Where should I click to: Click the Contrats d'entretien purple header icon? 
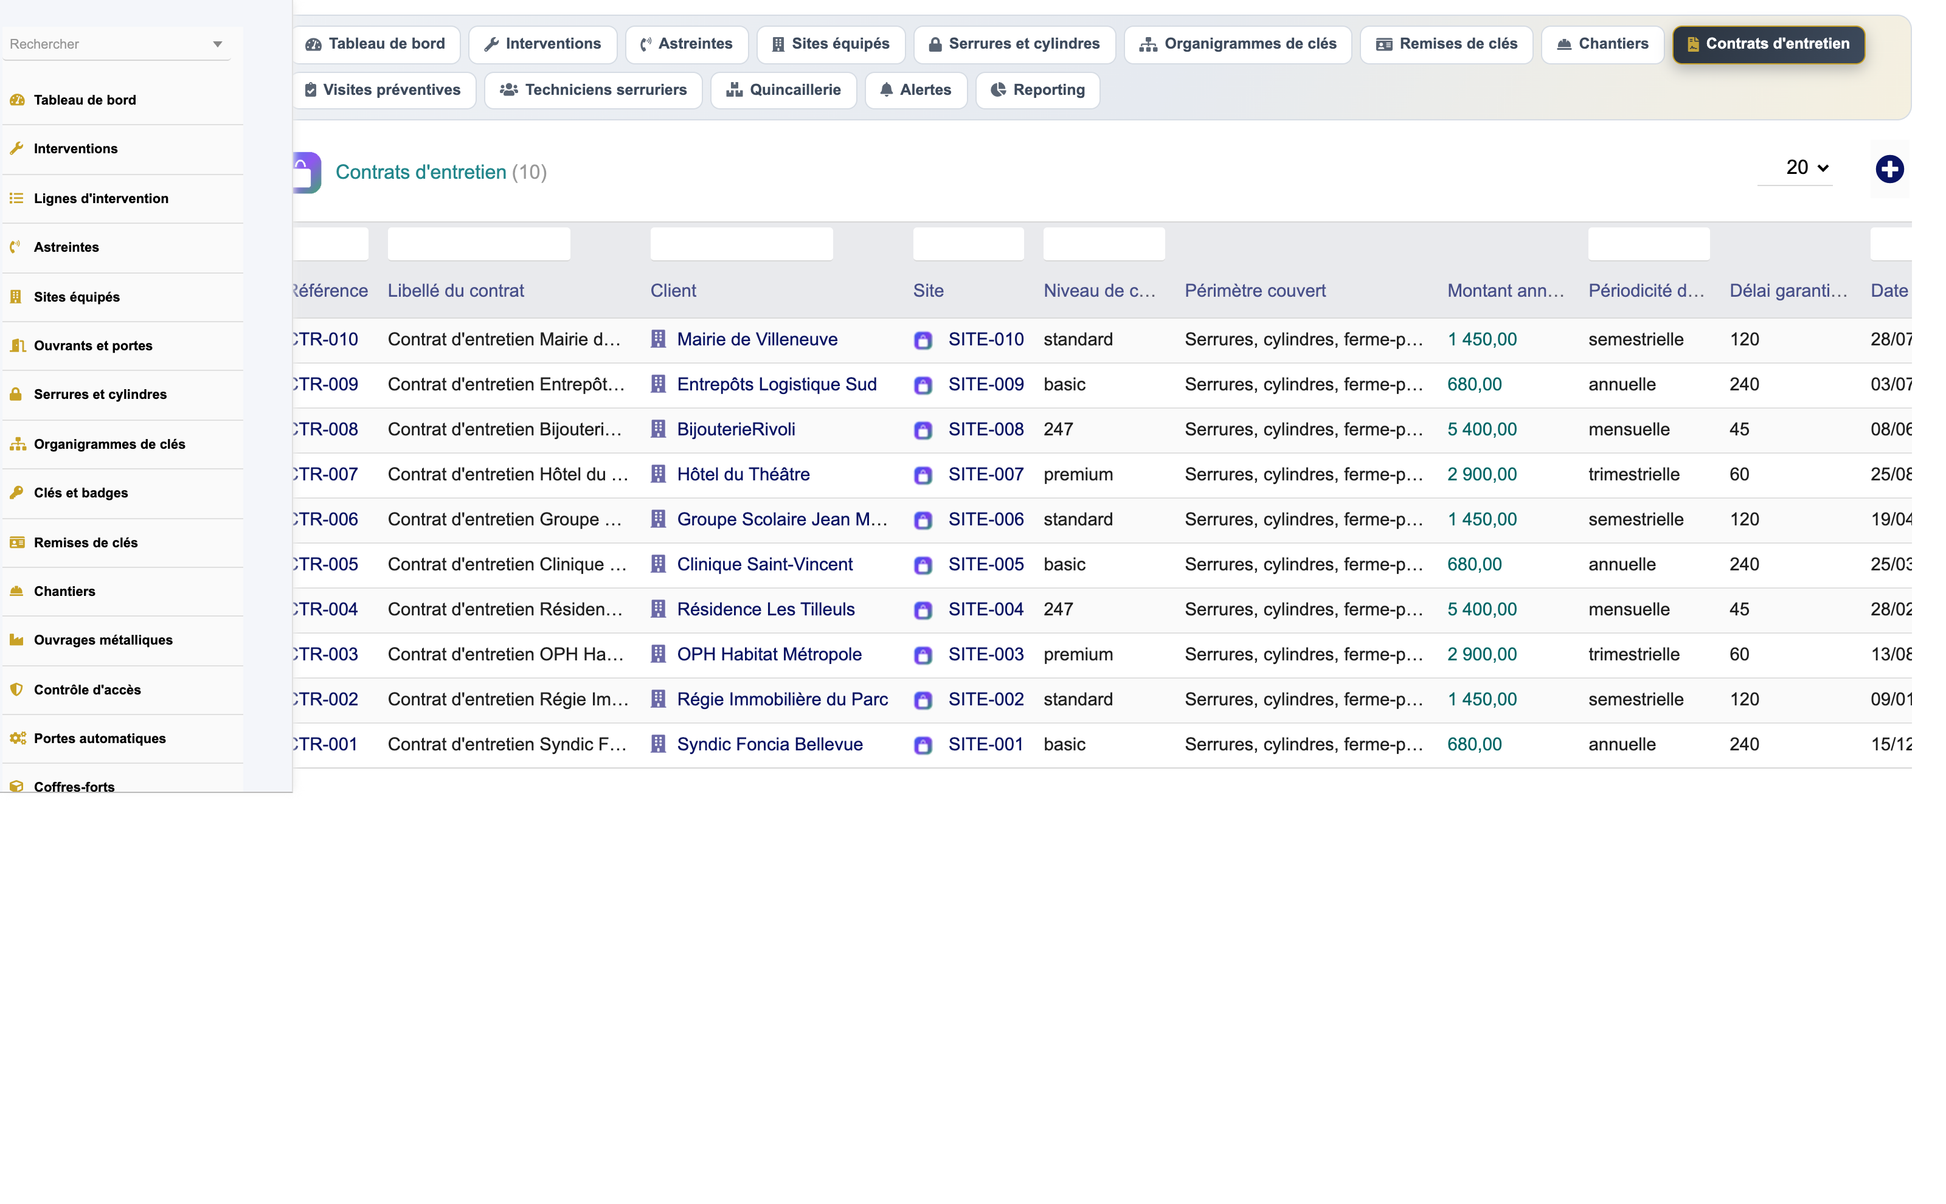(x=307, y=172)
